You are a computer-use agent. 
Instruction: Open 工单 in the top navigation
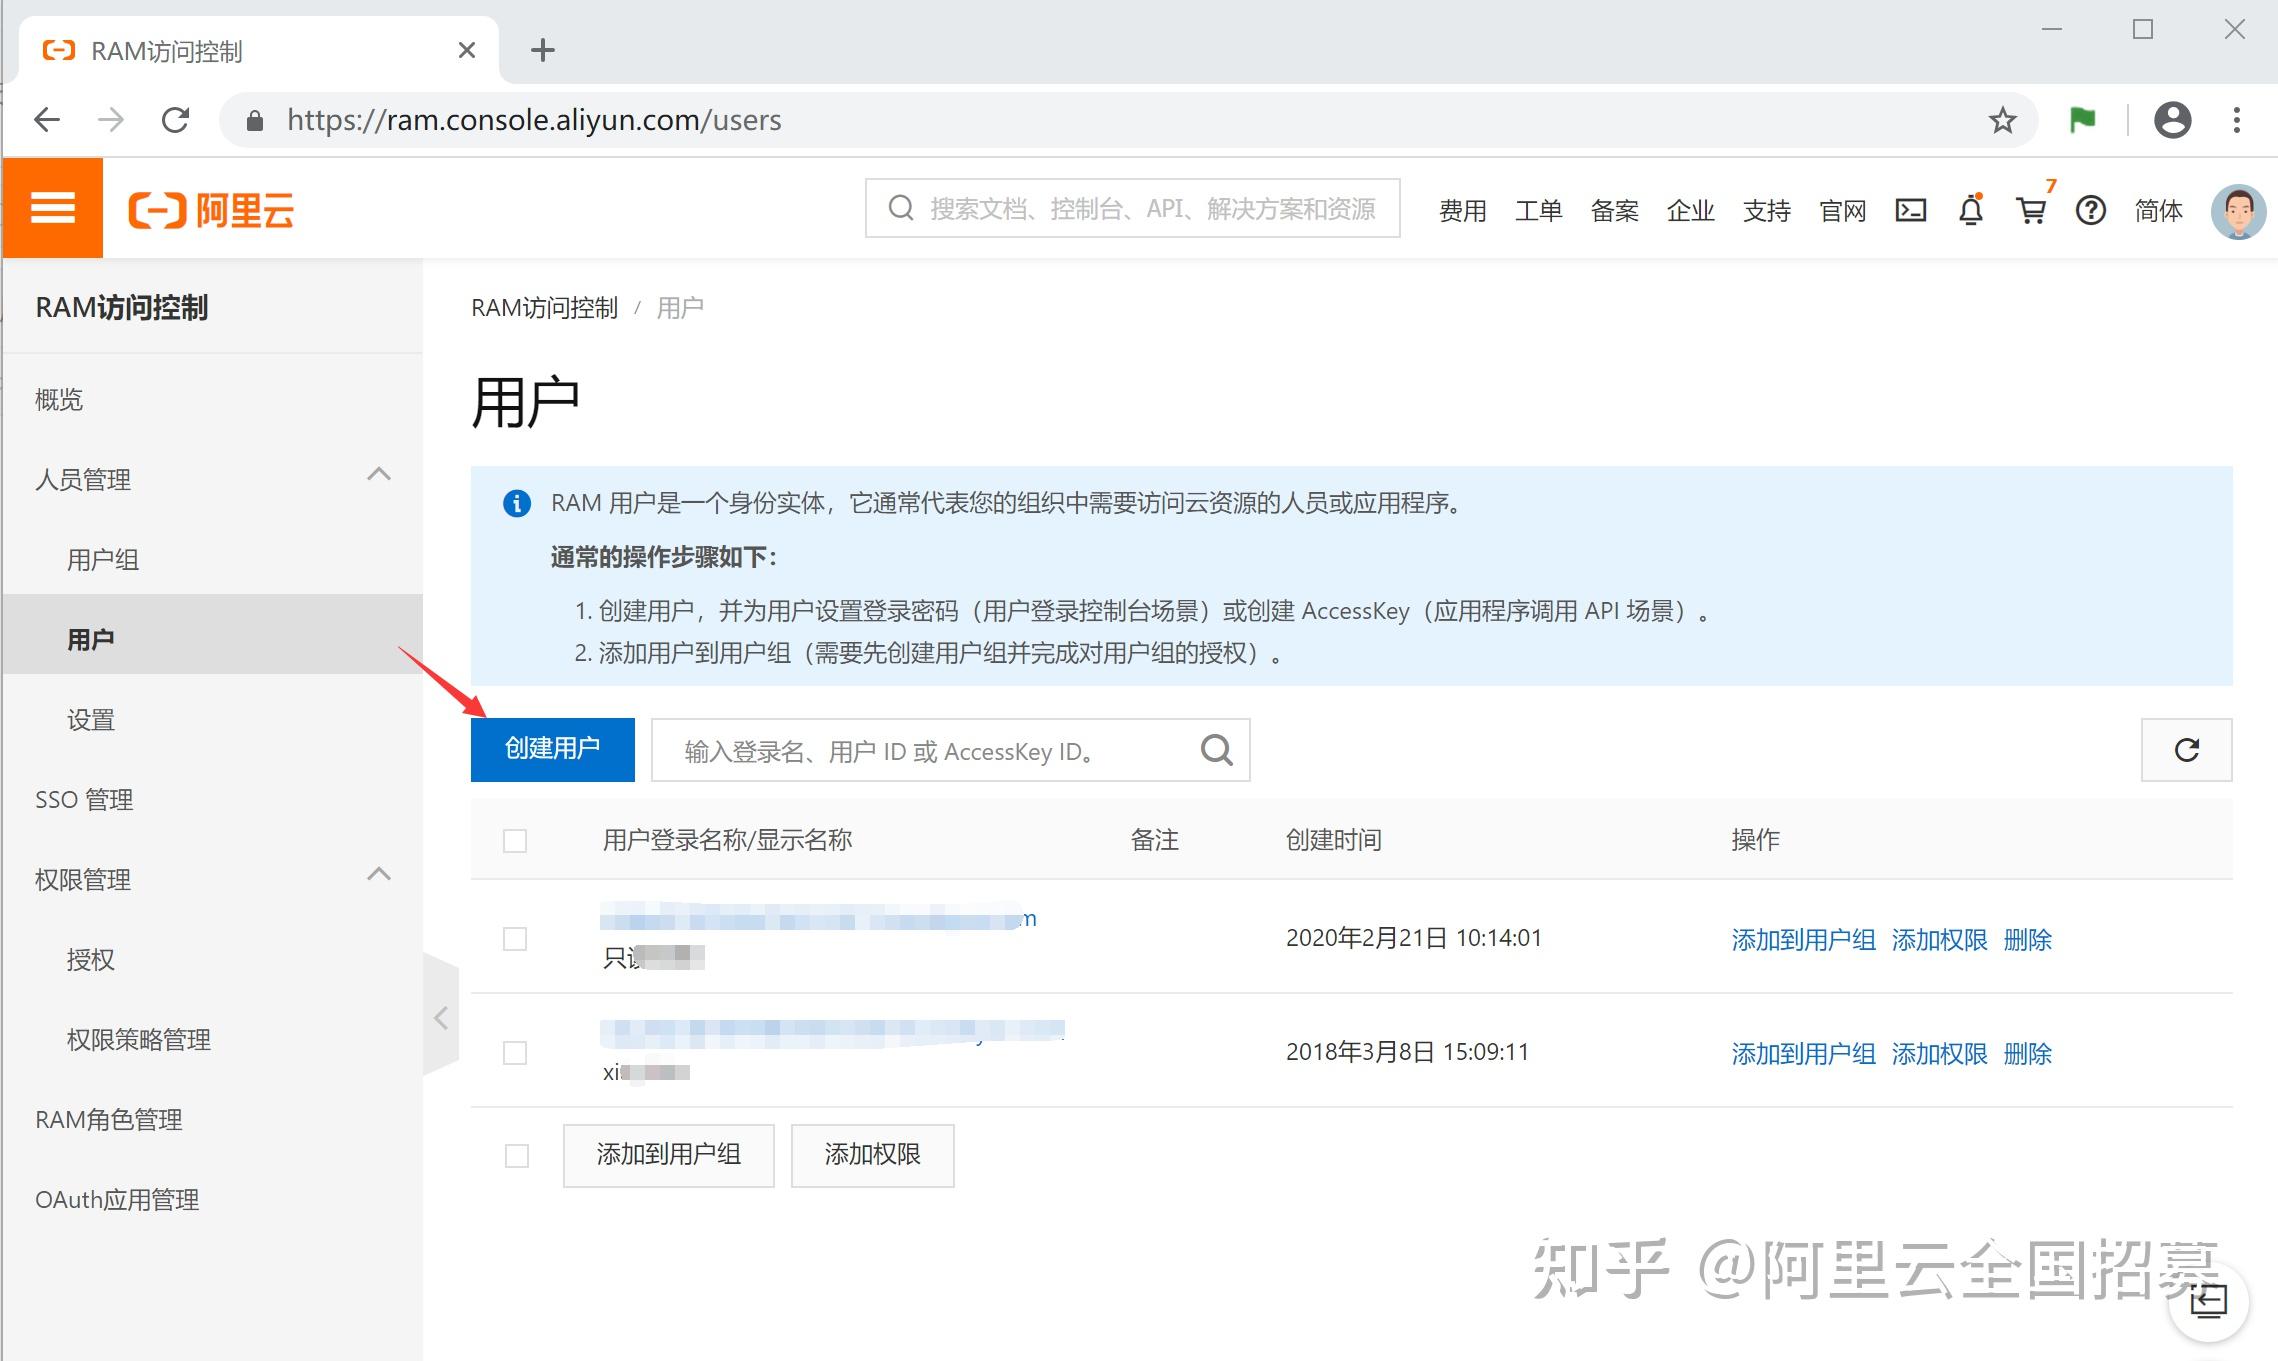tap(1539, 211)
